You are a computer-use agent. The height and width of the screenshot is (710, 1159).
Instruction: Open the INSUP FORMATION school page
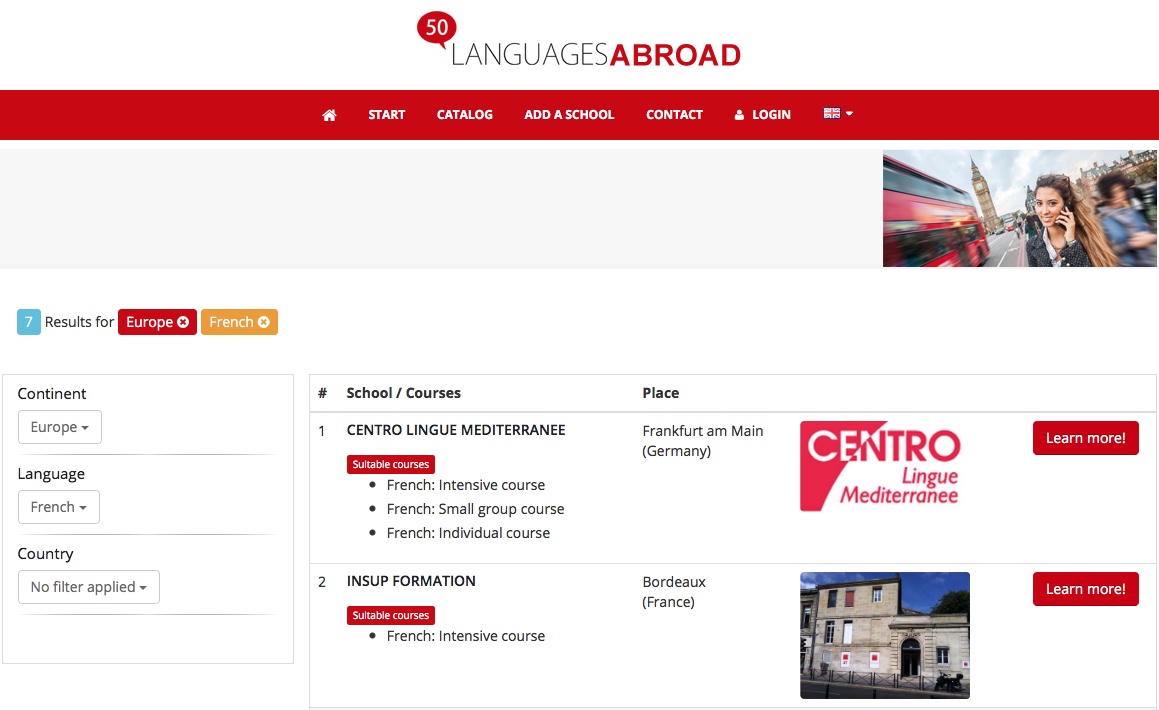[411, 581]
